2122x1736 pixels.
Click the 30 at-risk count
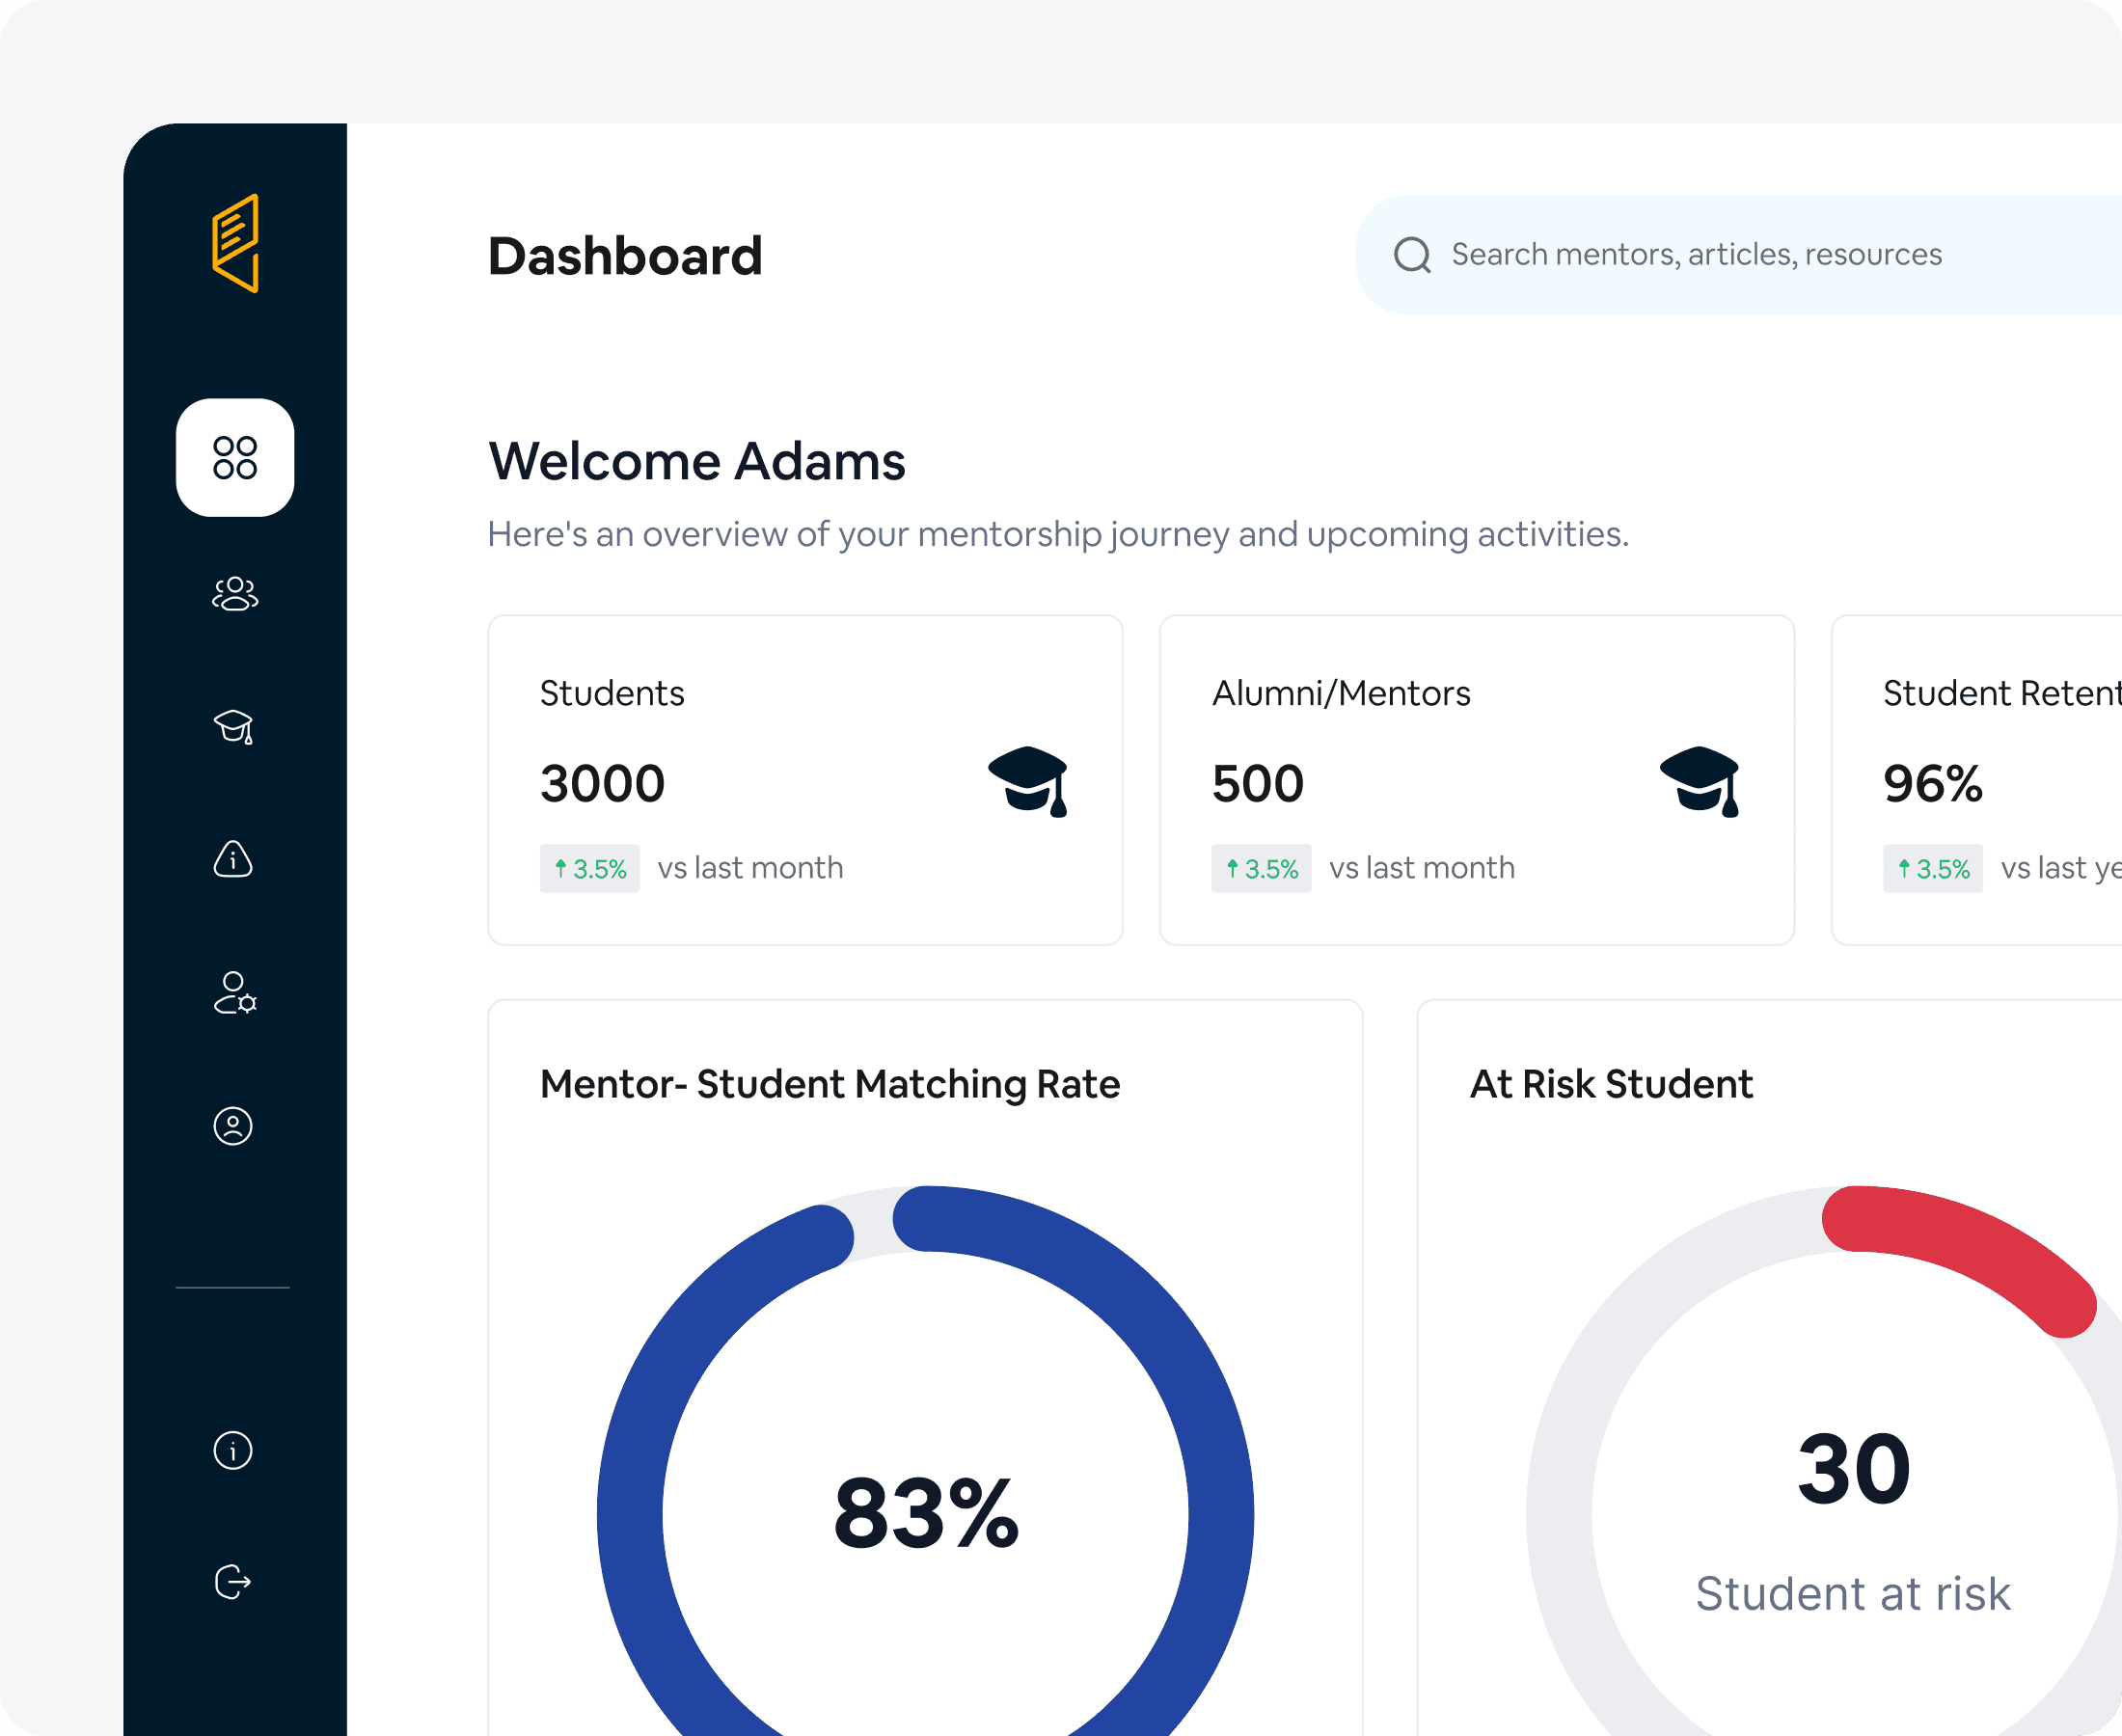1854,1468
